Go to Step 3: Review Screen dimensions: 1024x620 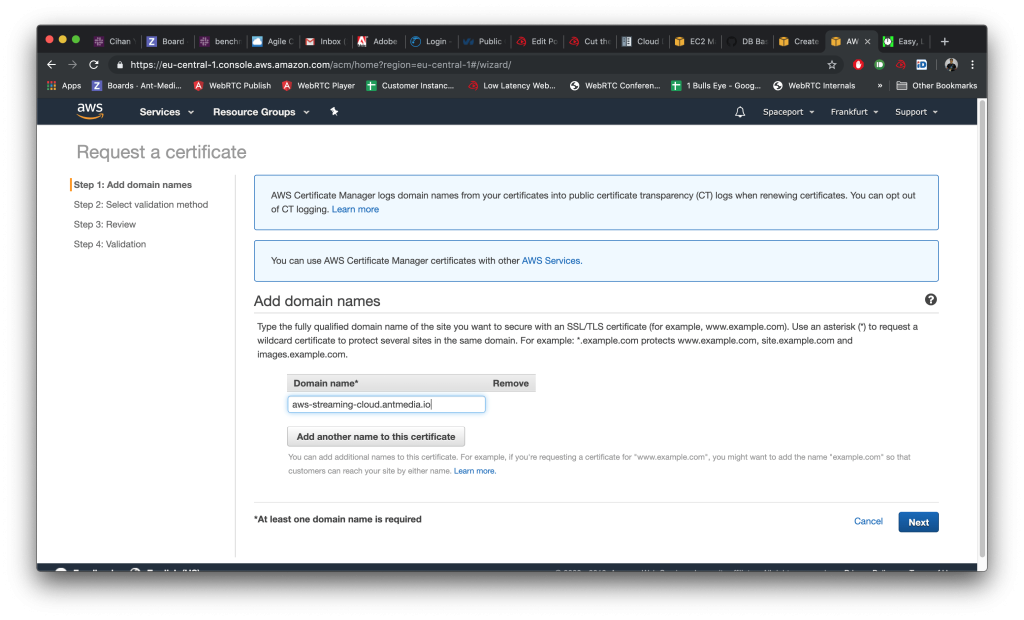[x=104, y=224]
